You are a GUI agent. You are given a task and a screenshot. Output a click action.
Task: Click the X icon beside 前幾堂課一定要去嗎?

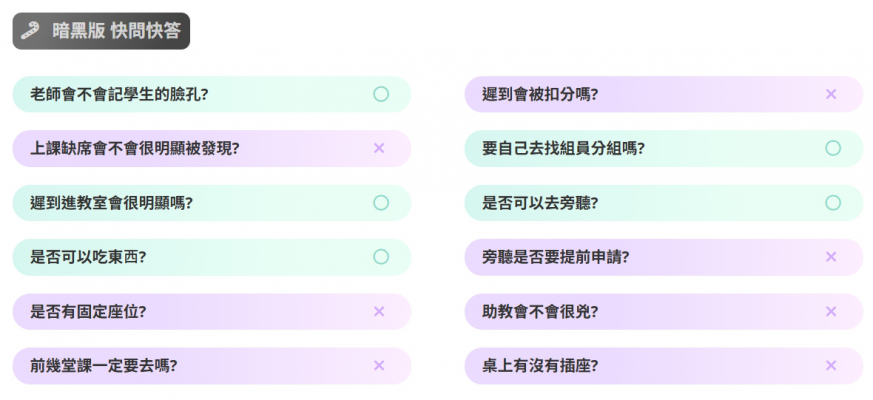coord(379,365)
